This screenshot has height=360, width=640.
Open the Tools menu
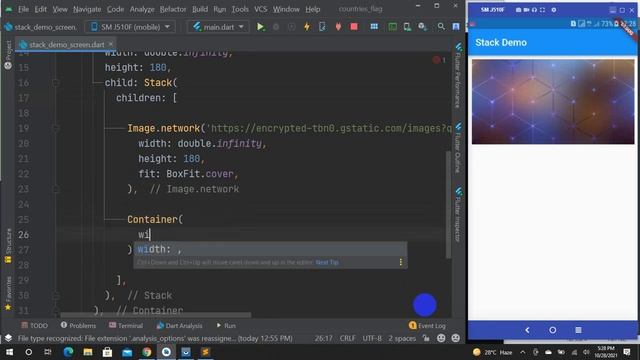[x=240, y=9]
